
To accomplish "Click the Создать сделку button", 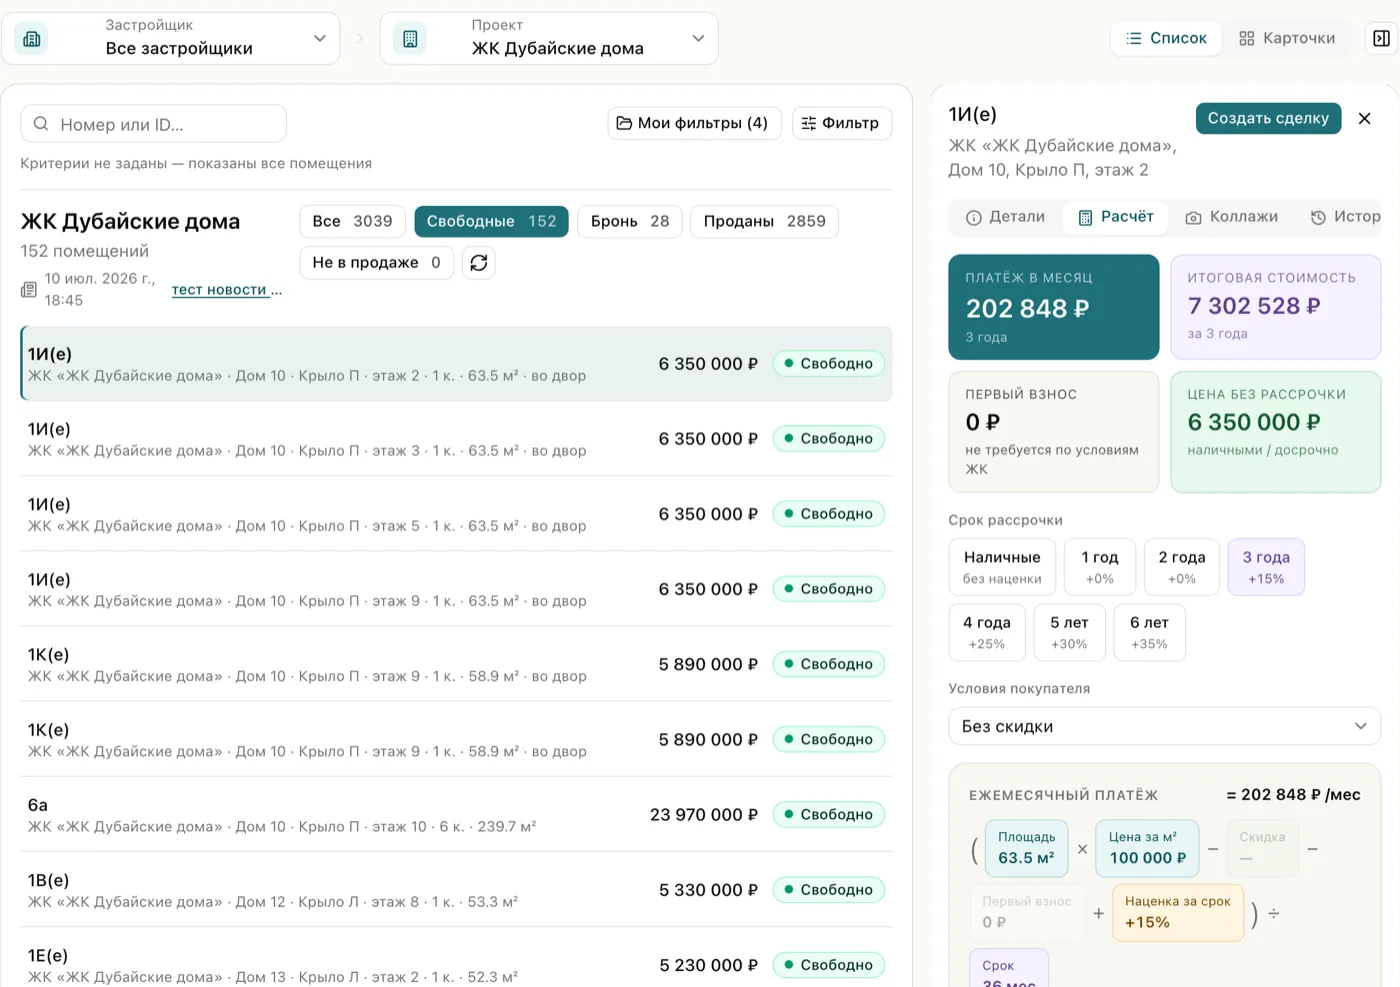I will tap(1268, 118).
